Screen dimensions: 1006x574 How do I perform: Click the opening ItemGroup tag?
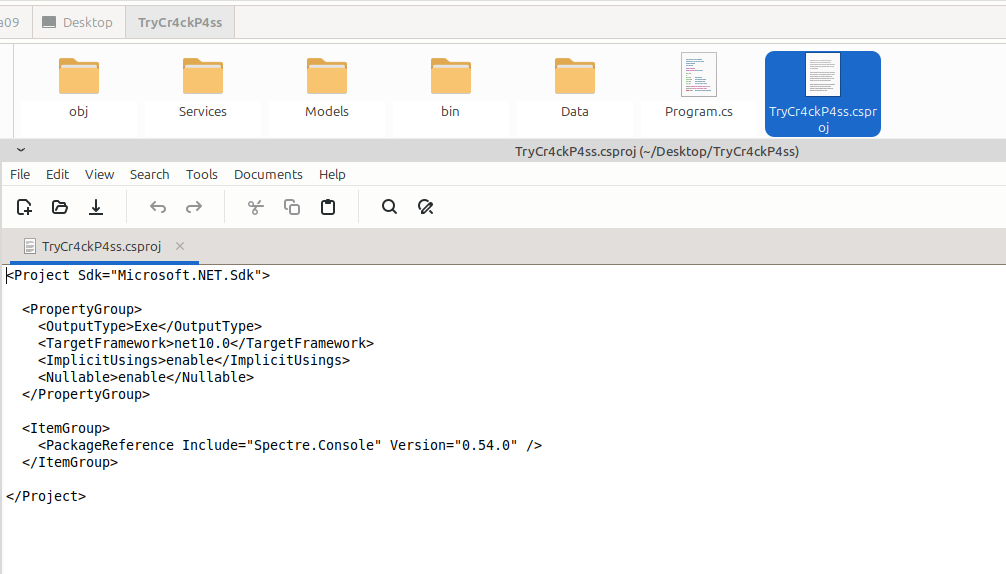[x=65, y=428]
